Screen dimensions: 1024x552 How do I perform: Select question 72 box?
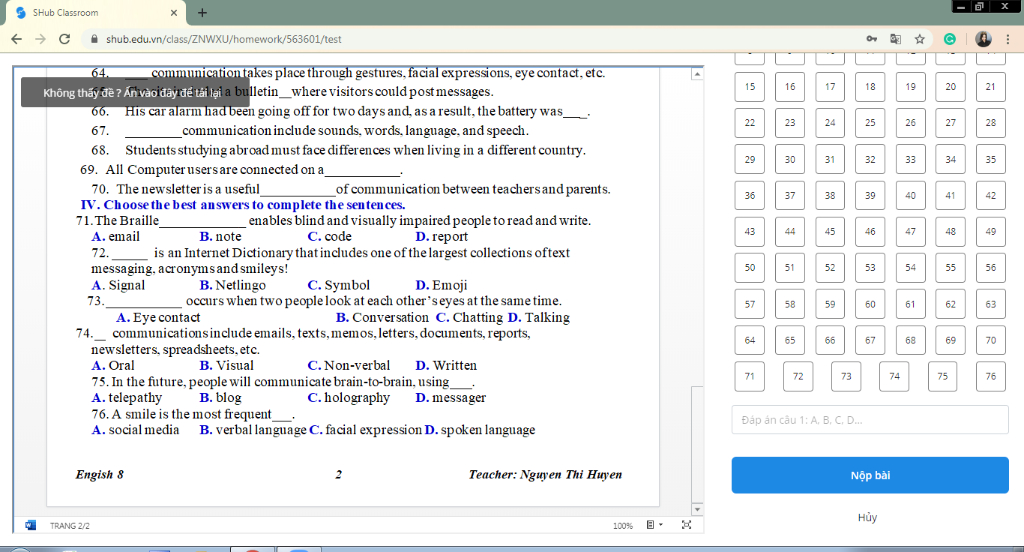pos(798,376)
